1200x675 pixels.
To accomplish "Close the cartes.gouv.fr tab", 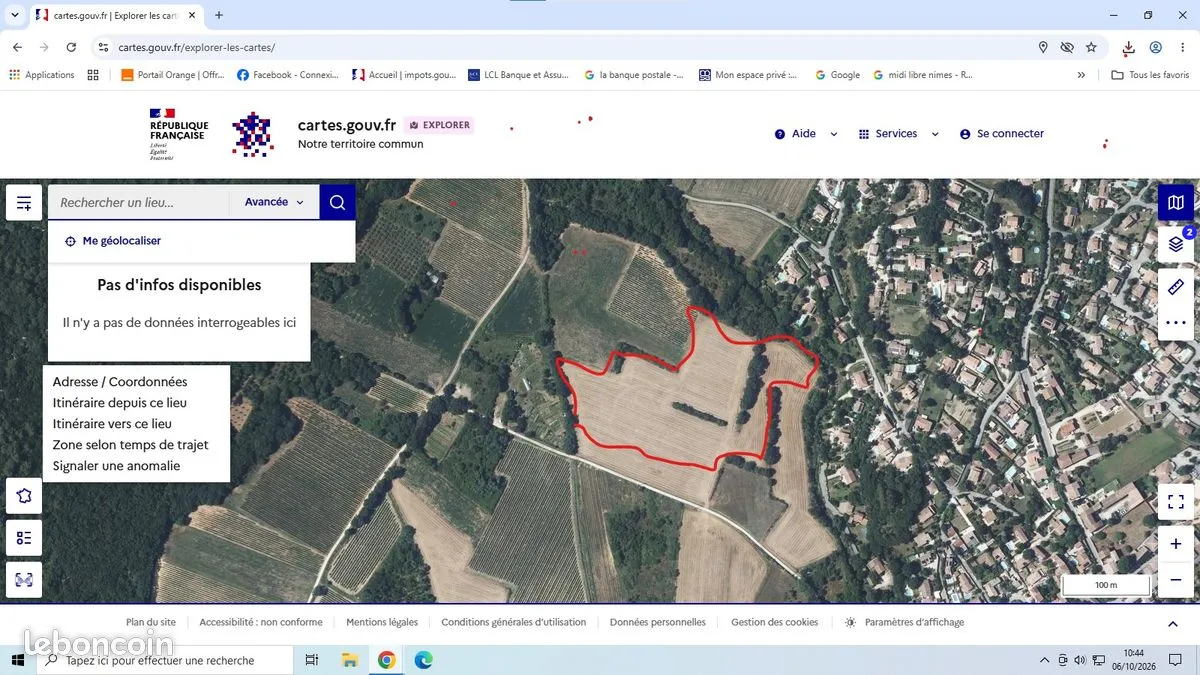I will [x=191, y=15].
